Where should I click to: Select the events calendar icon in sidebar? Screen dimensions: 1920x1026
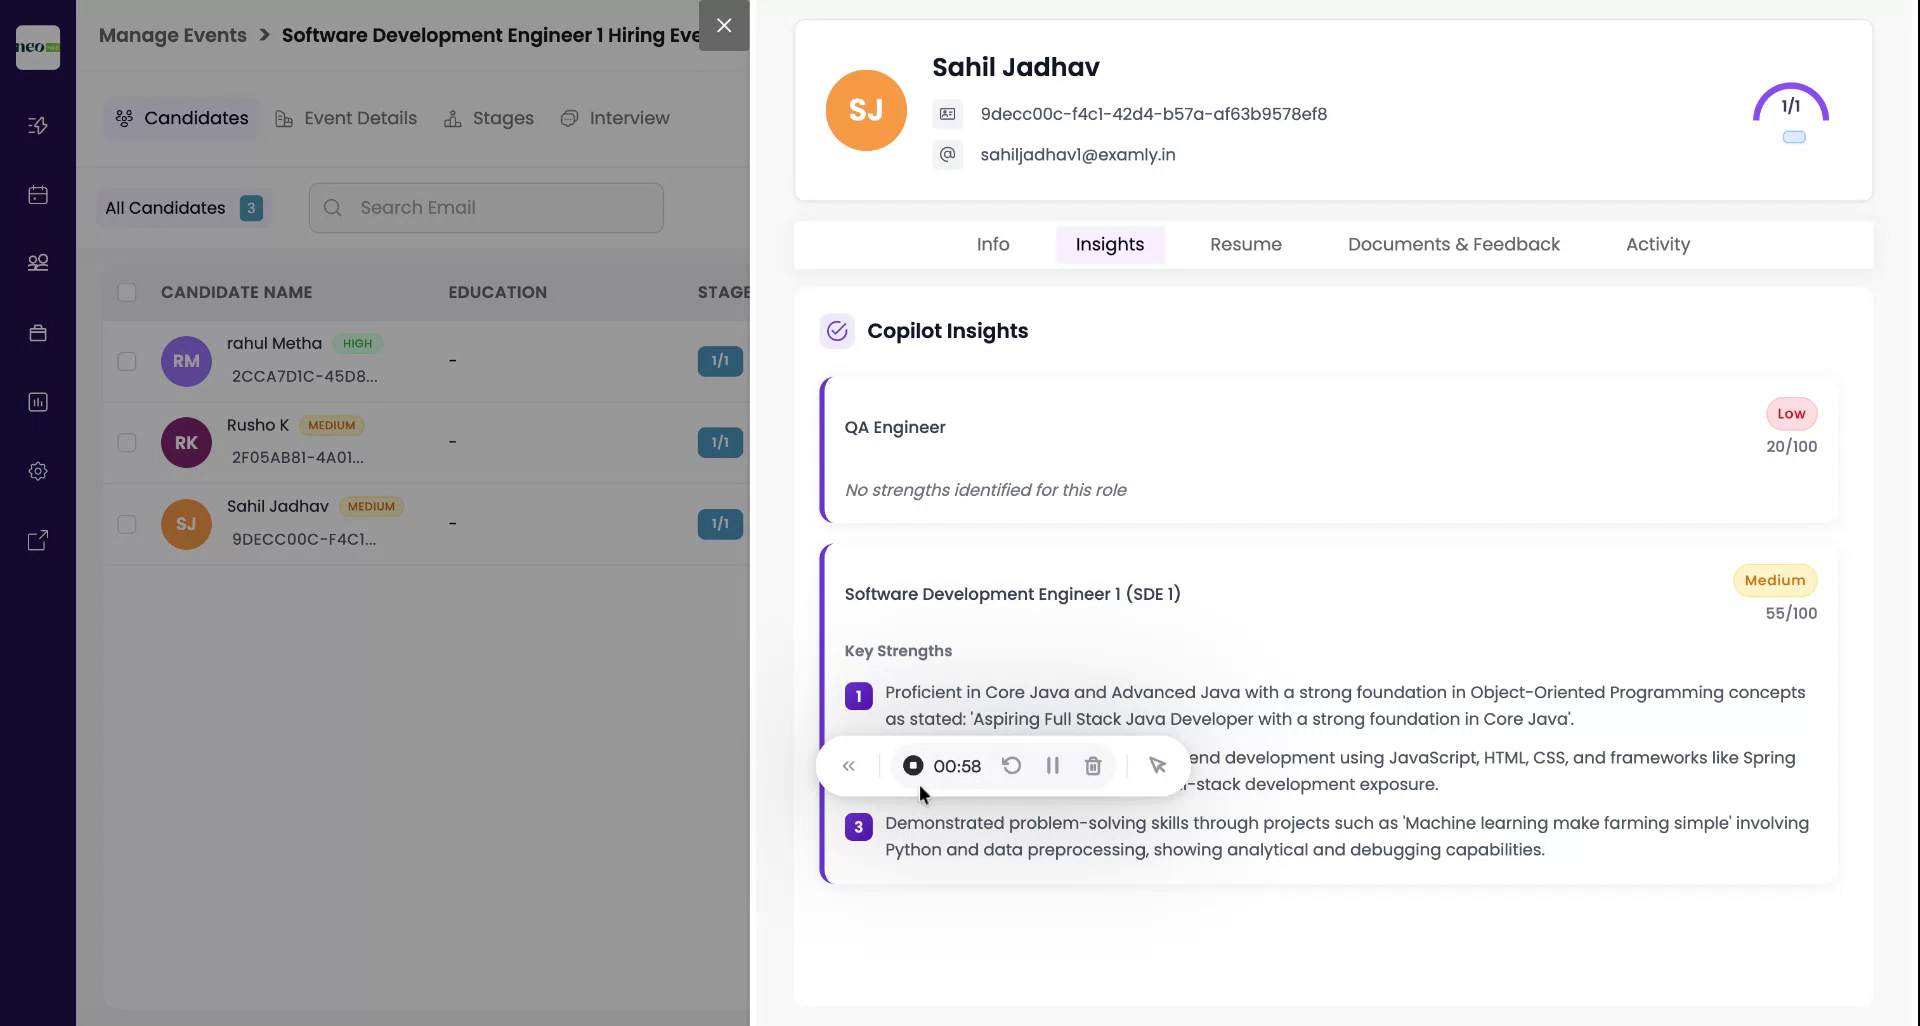(37, 195)
